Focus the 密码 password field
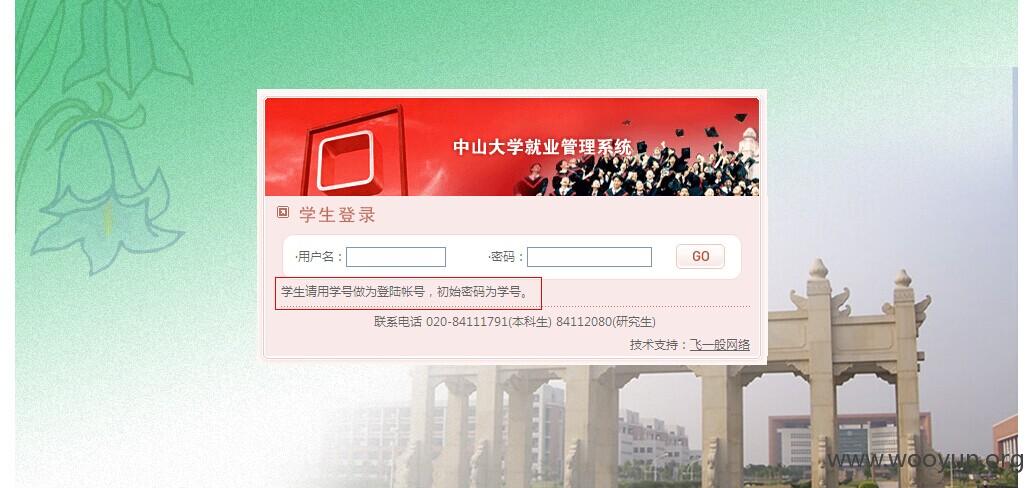Viewport: 1033px width, 488px height. (x=590, y=257)
